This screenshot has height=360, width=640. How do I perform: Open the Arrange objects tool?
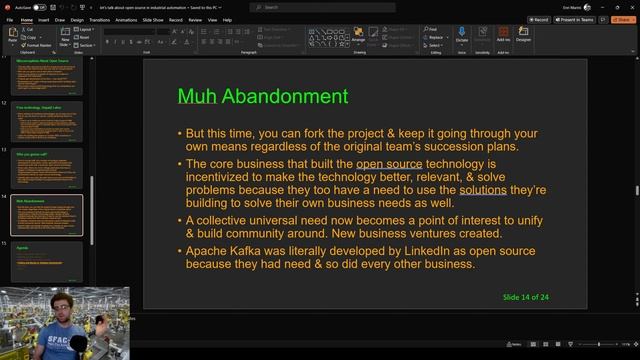click(358, 35)
